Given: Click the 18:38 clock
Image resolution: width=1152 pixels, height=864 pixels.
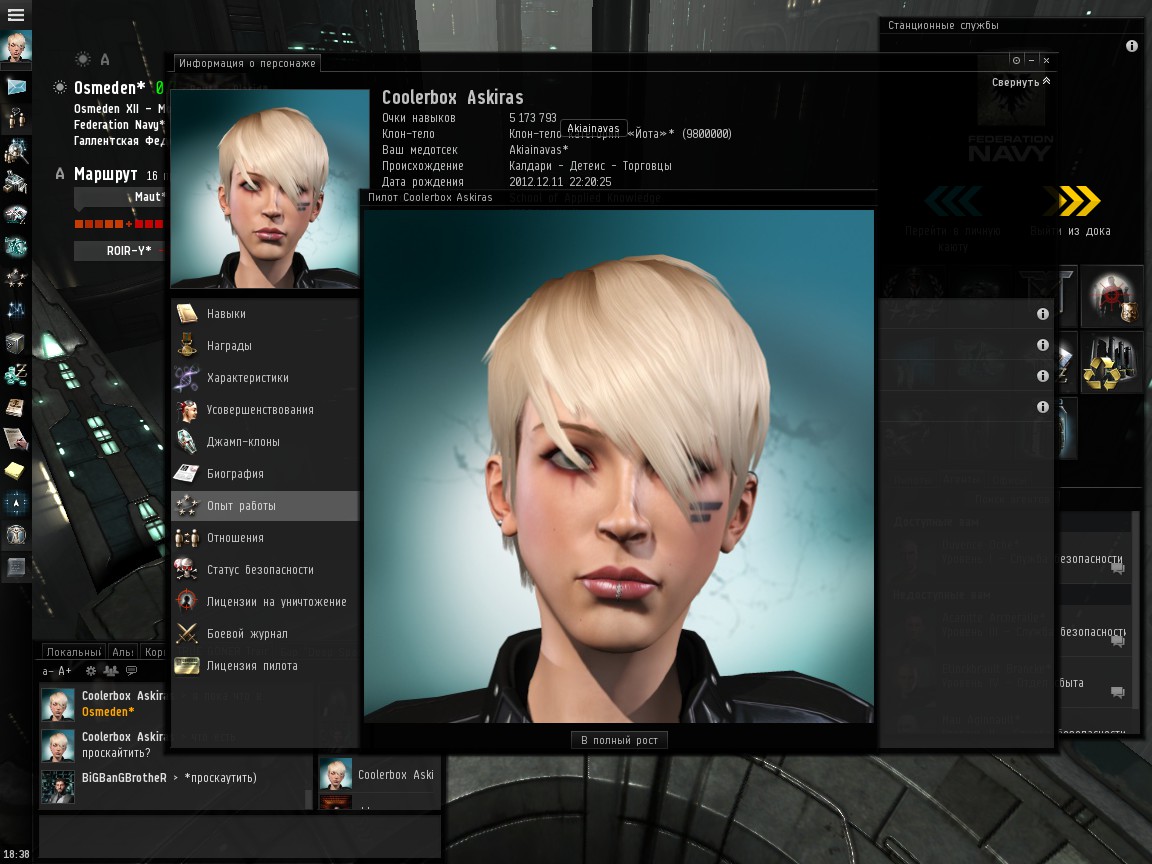Looking at the screenshot, I should (x=16, y=854).
